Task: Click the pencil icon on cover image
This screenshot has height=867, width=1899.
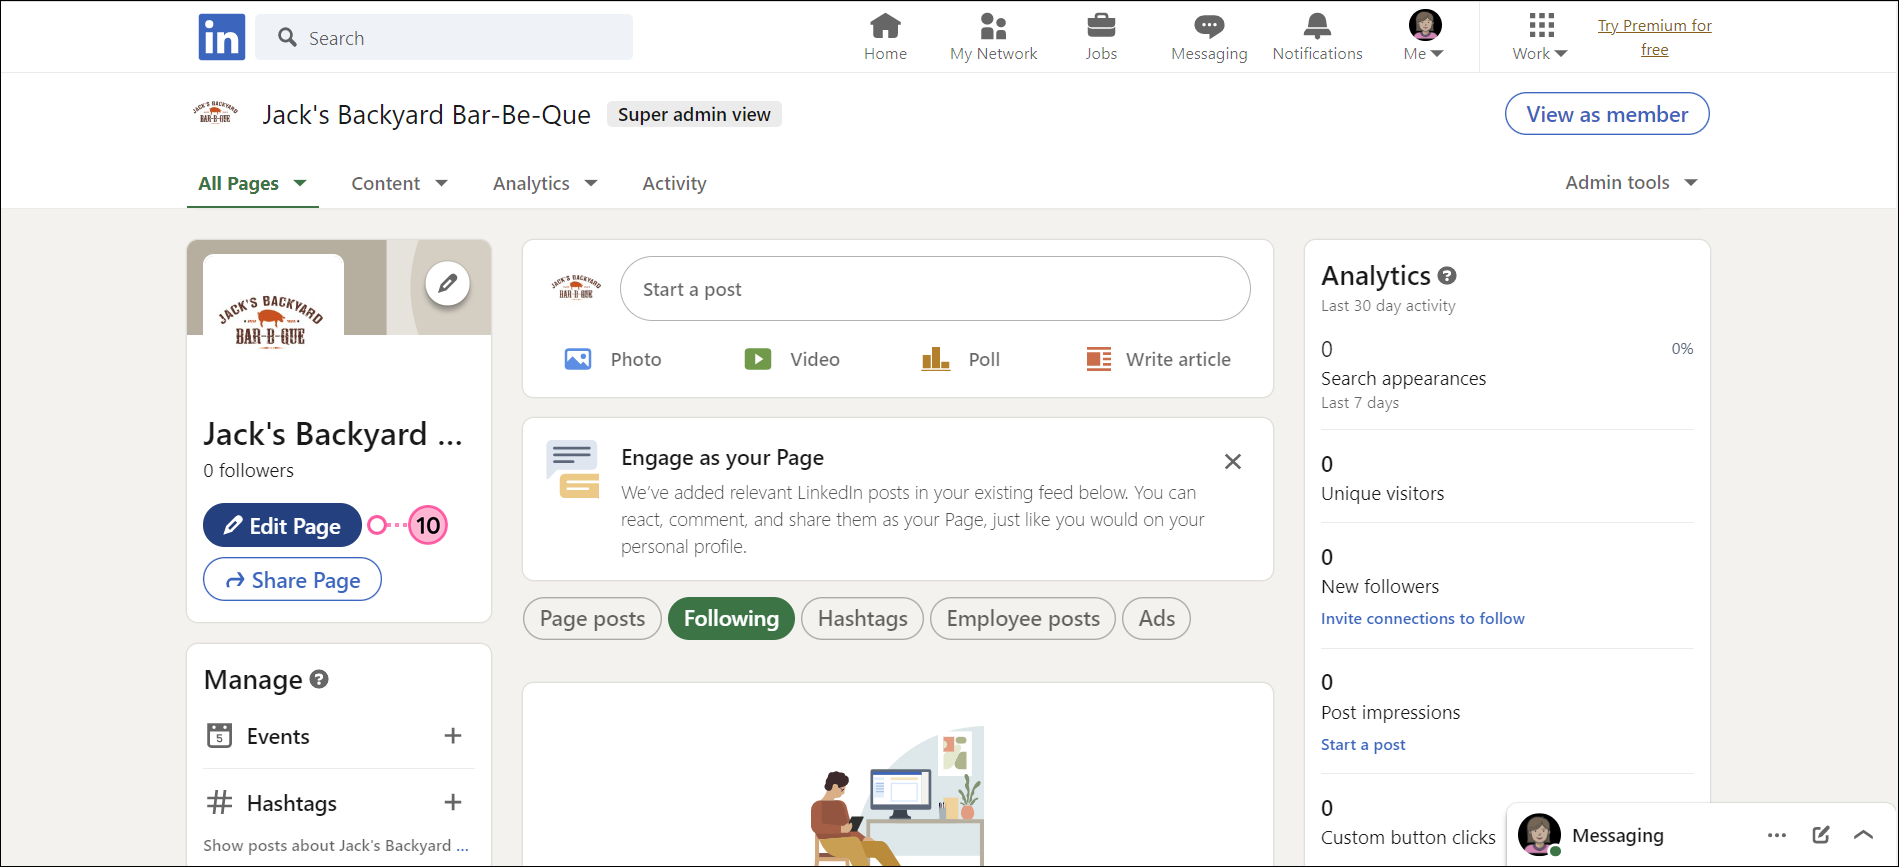Action: 448,284
